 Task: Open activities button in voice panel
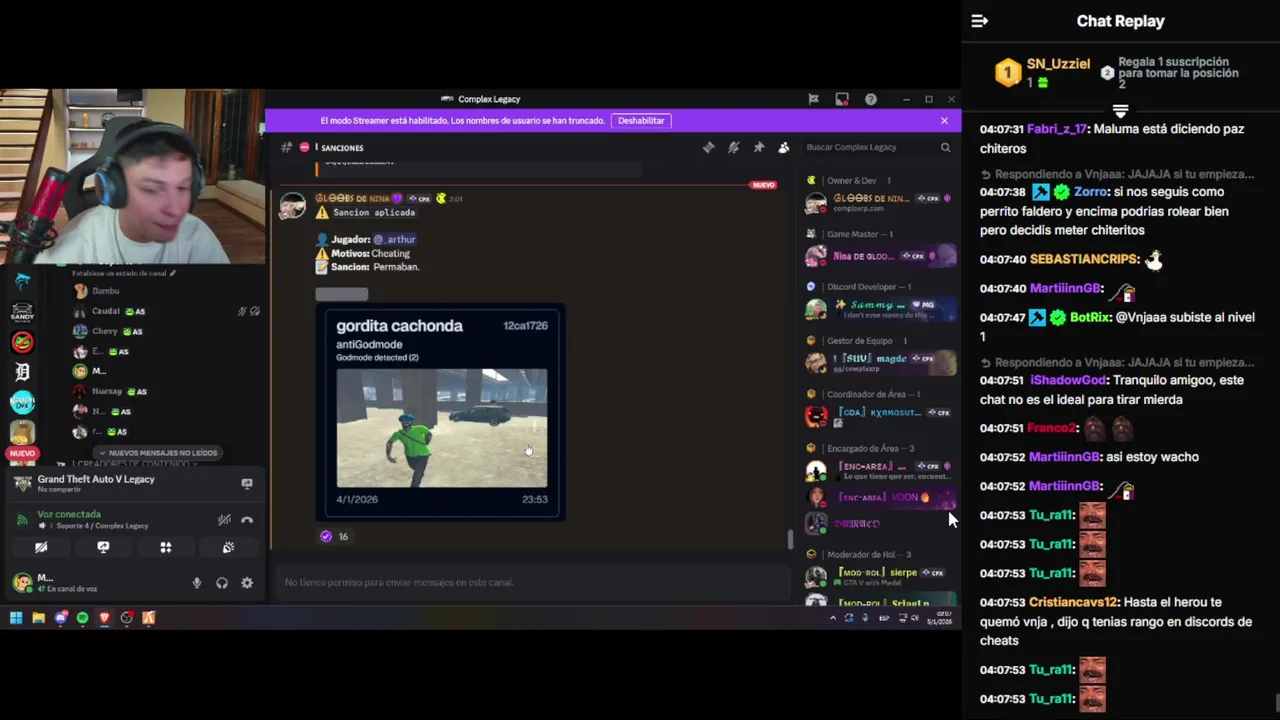pos(166,547)
